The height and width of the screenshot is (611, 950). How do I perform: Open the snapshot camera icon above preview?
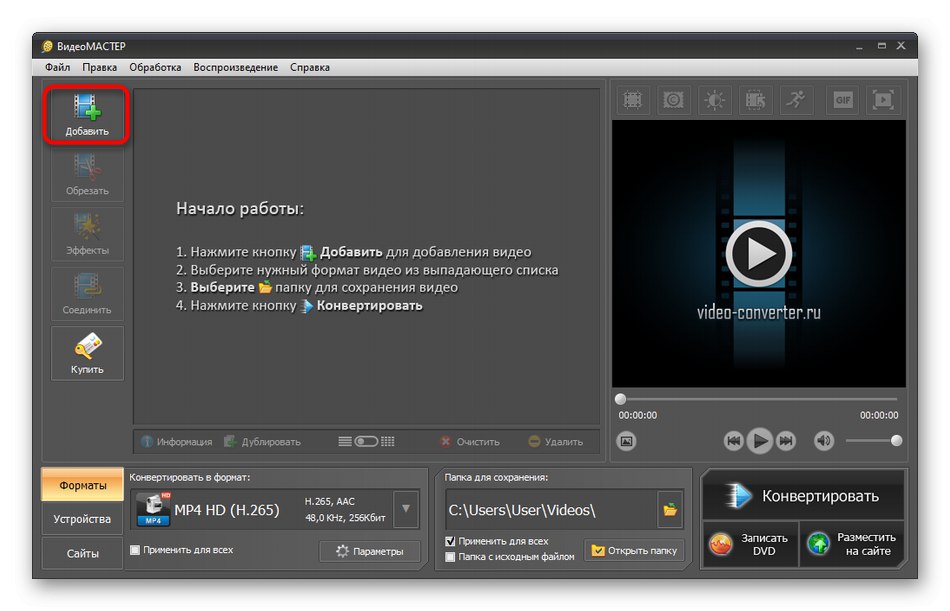(x=673, y=99)
